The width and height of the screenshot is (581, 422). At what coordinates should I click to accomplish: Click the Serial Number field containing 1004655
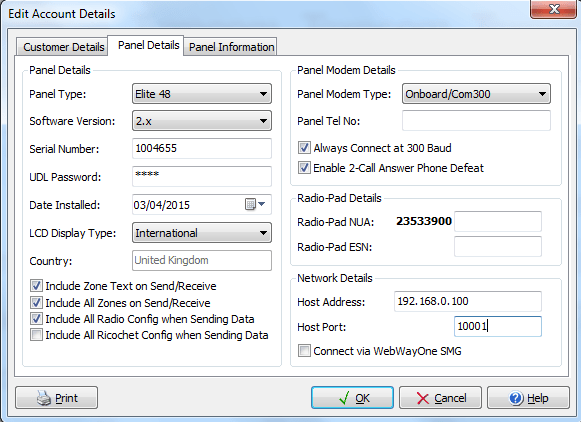202,149
